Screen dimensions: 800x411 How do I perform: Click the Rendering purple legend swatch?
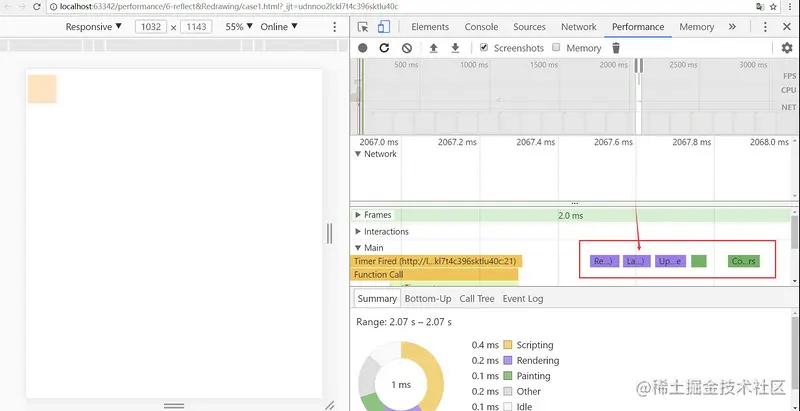[507, 361]
